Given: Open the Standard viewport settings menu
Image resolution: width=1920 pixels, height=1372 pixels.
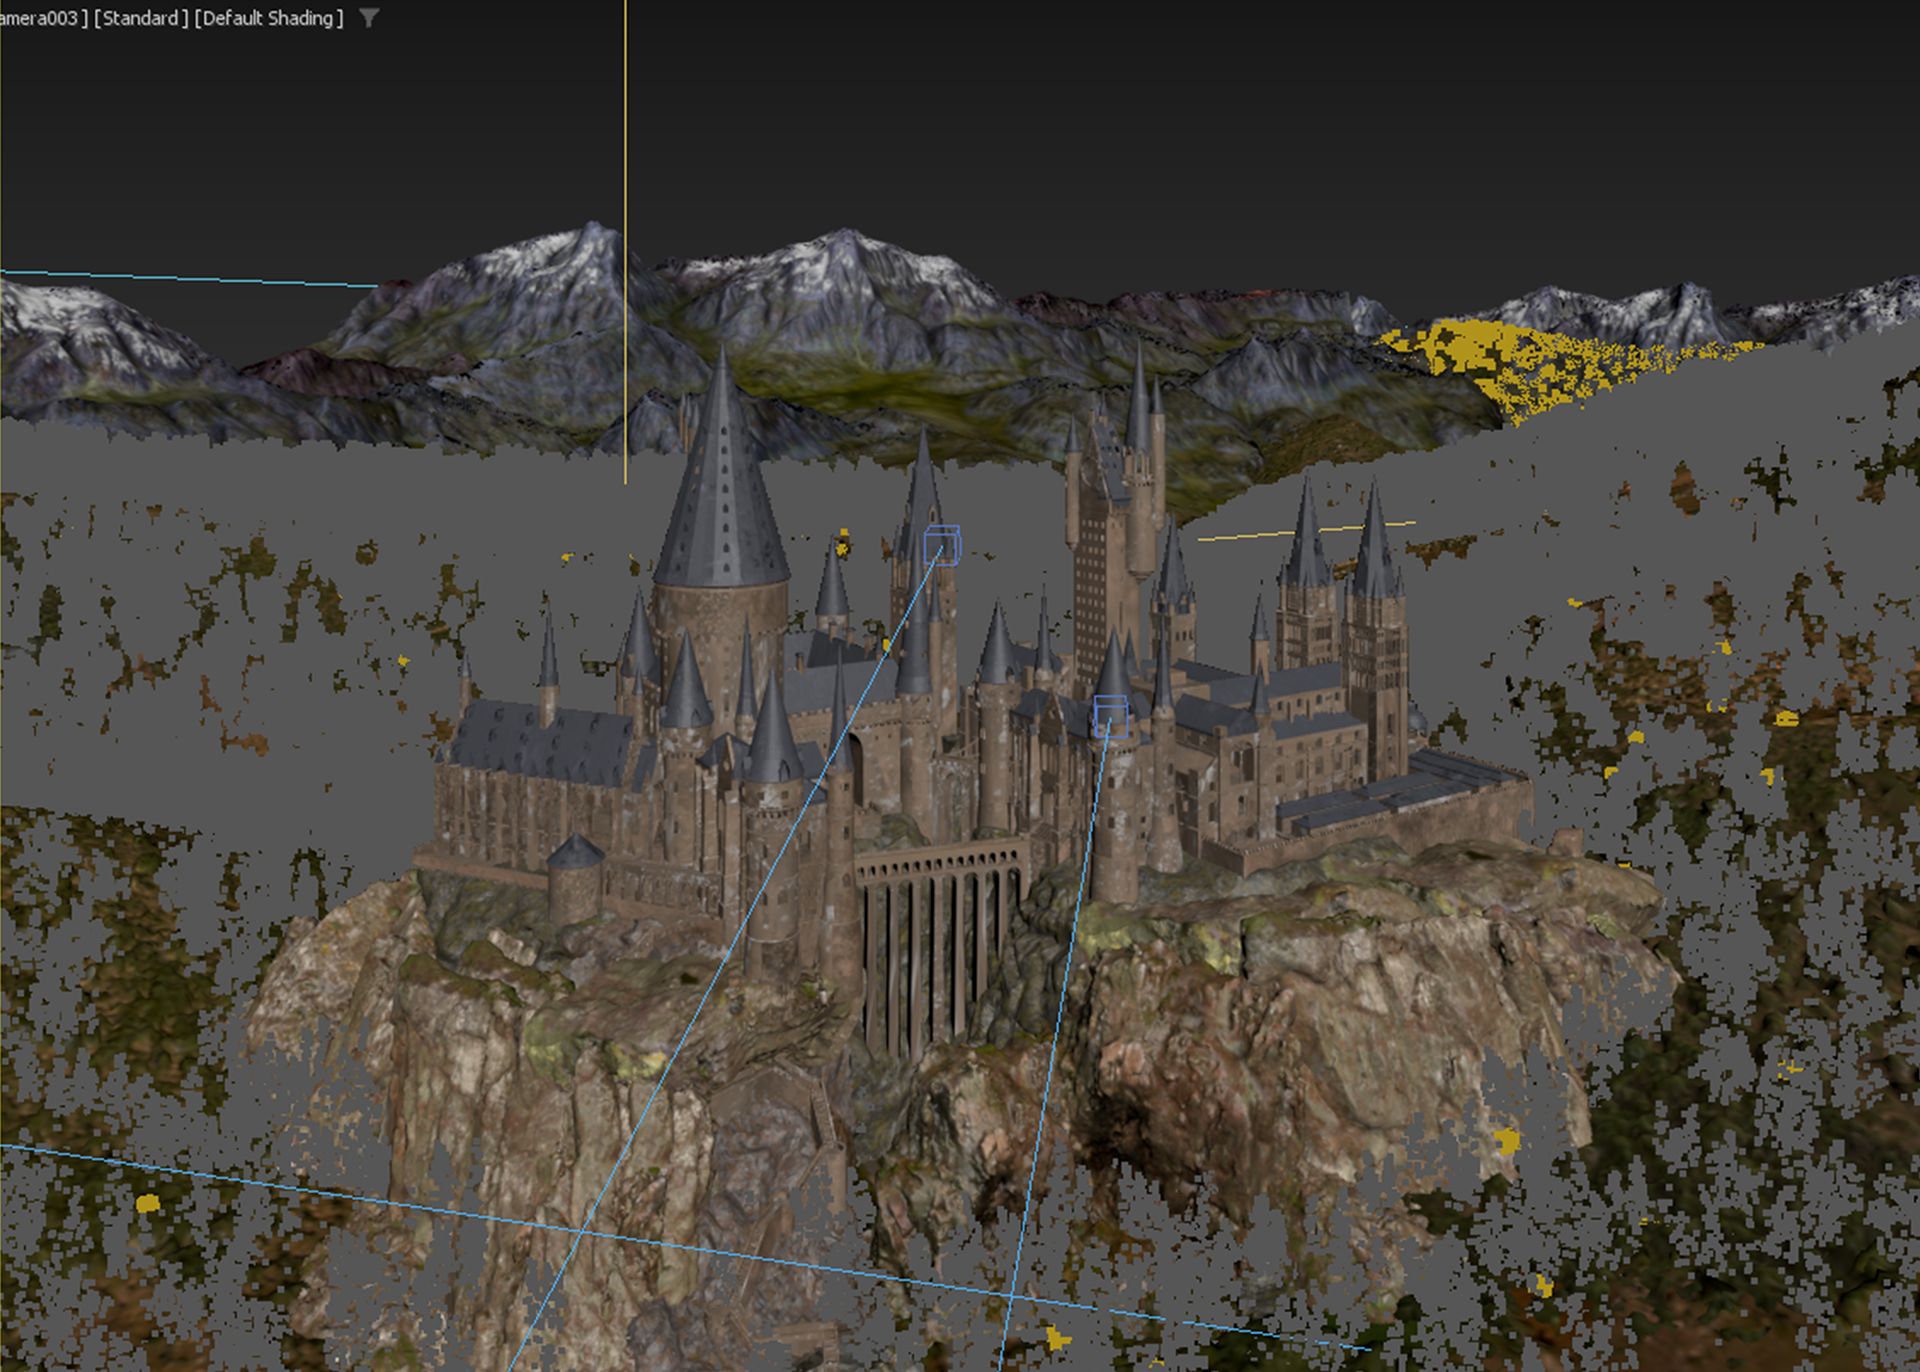Looking at the screenshot, I should pyautogui.click(x=141, y=18).
